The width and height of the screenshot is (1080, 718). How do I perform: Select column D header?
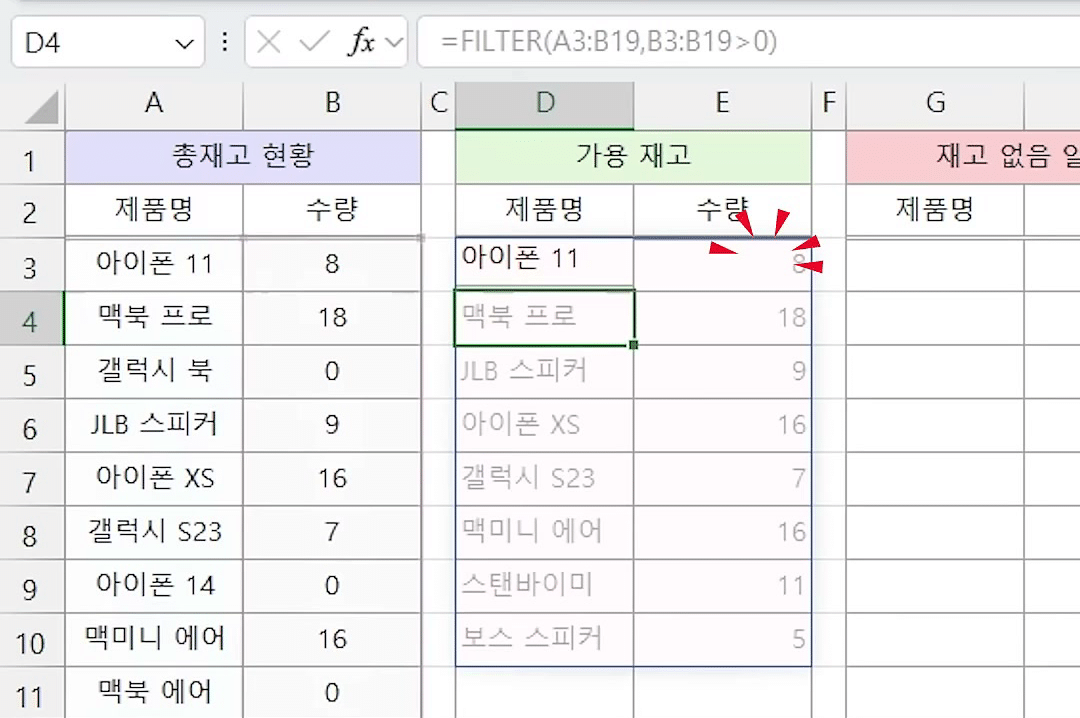pyautogui.click(x=544, y=103)
